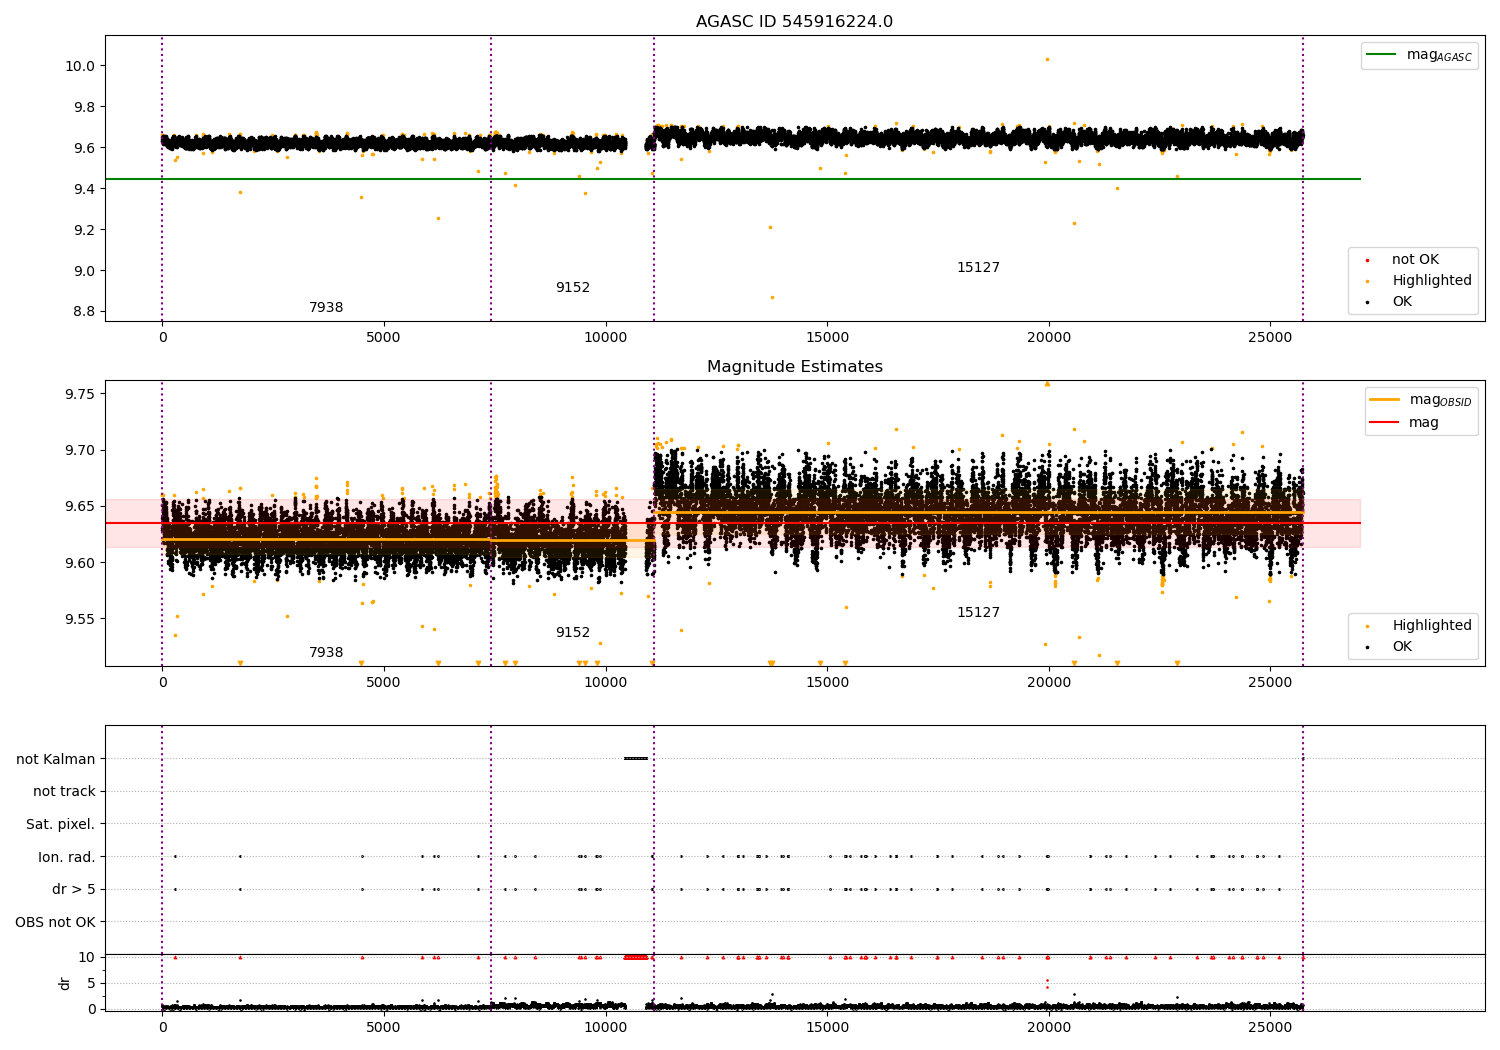
Task: Select 'Highlighted' legend entry in middle plot
Action: pyautogui.click(x=1431, y=626)
